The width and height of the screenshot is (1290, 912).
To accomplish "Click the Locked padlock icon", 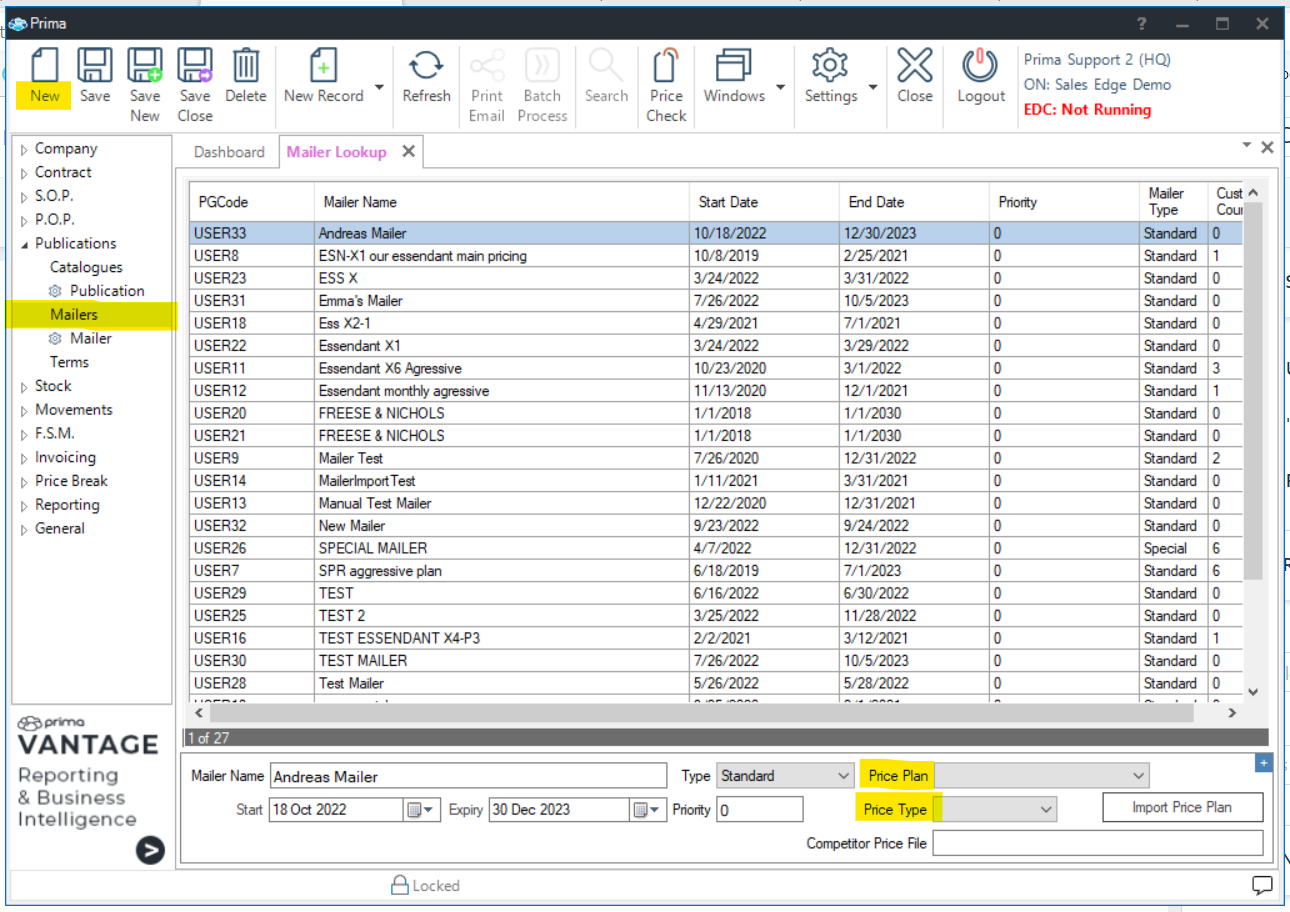I will [x=400, y=885].
